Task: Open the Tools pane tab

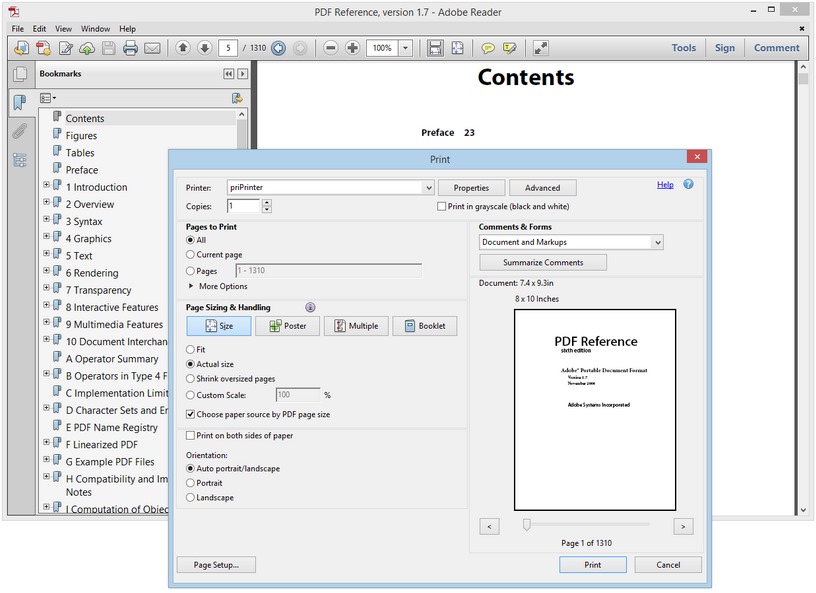Action: click(683, 48)
